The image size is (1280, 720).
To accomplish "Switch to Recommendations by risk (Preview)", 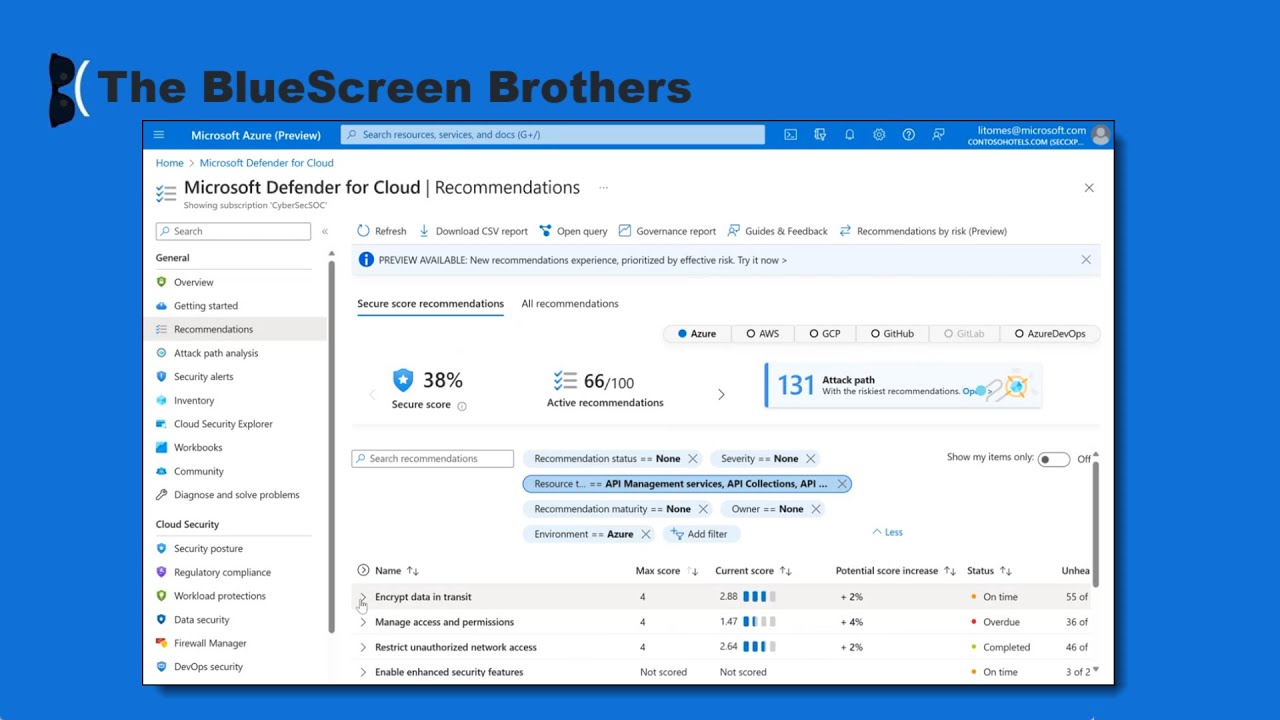I will (x=922, y=231).
